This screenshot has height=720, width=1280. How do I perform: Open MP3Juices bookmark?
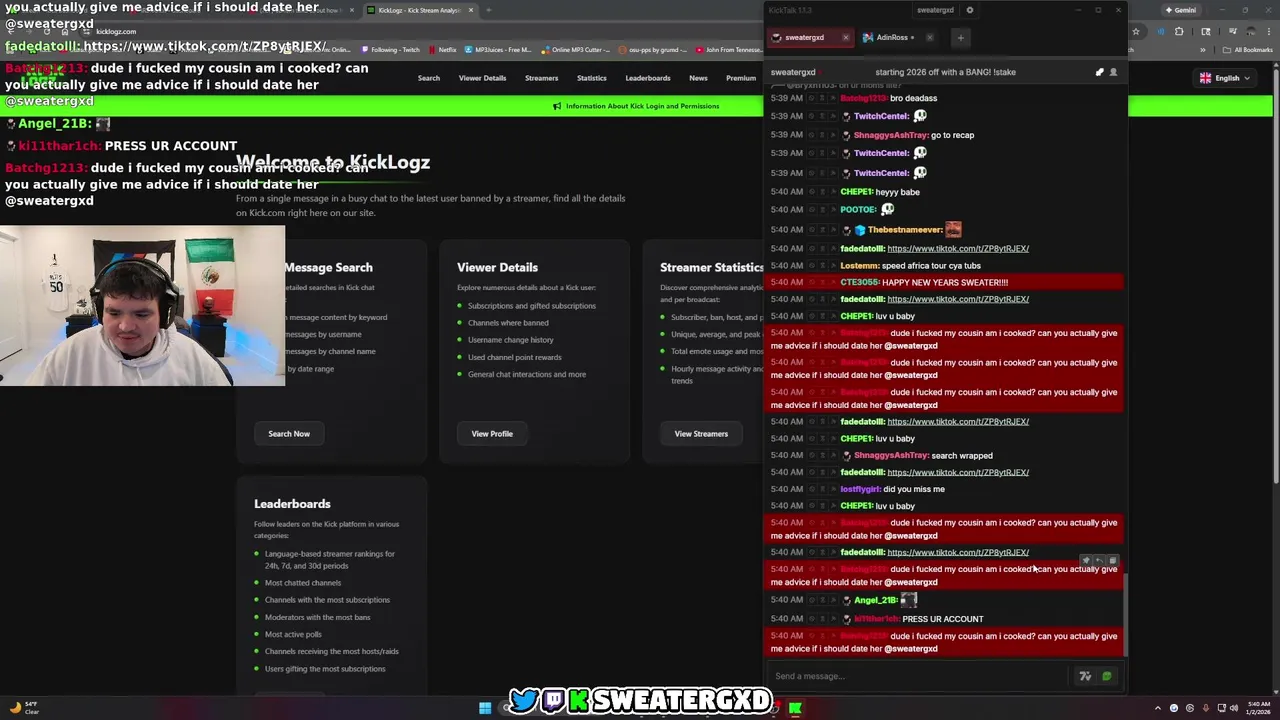[x=499, y=49]
